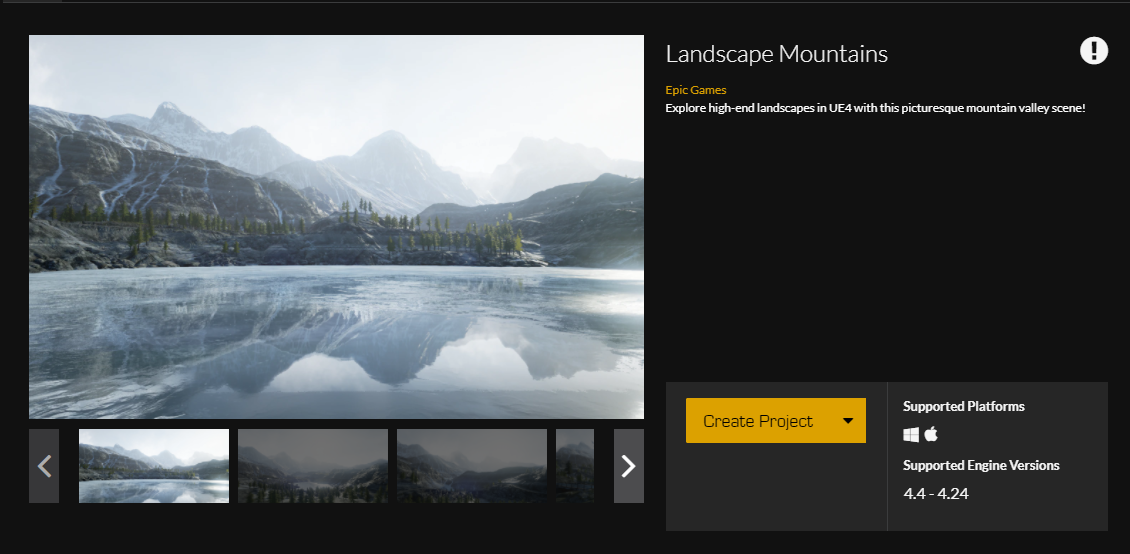Image resolution: width=1130 pixels, height=554 pixels.
Task: Click the large mountain lake preview image
Action: coord(337,227)
